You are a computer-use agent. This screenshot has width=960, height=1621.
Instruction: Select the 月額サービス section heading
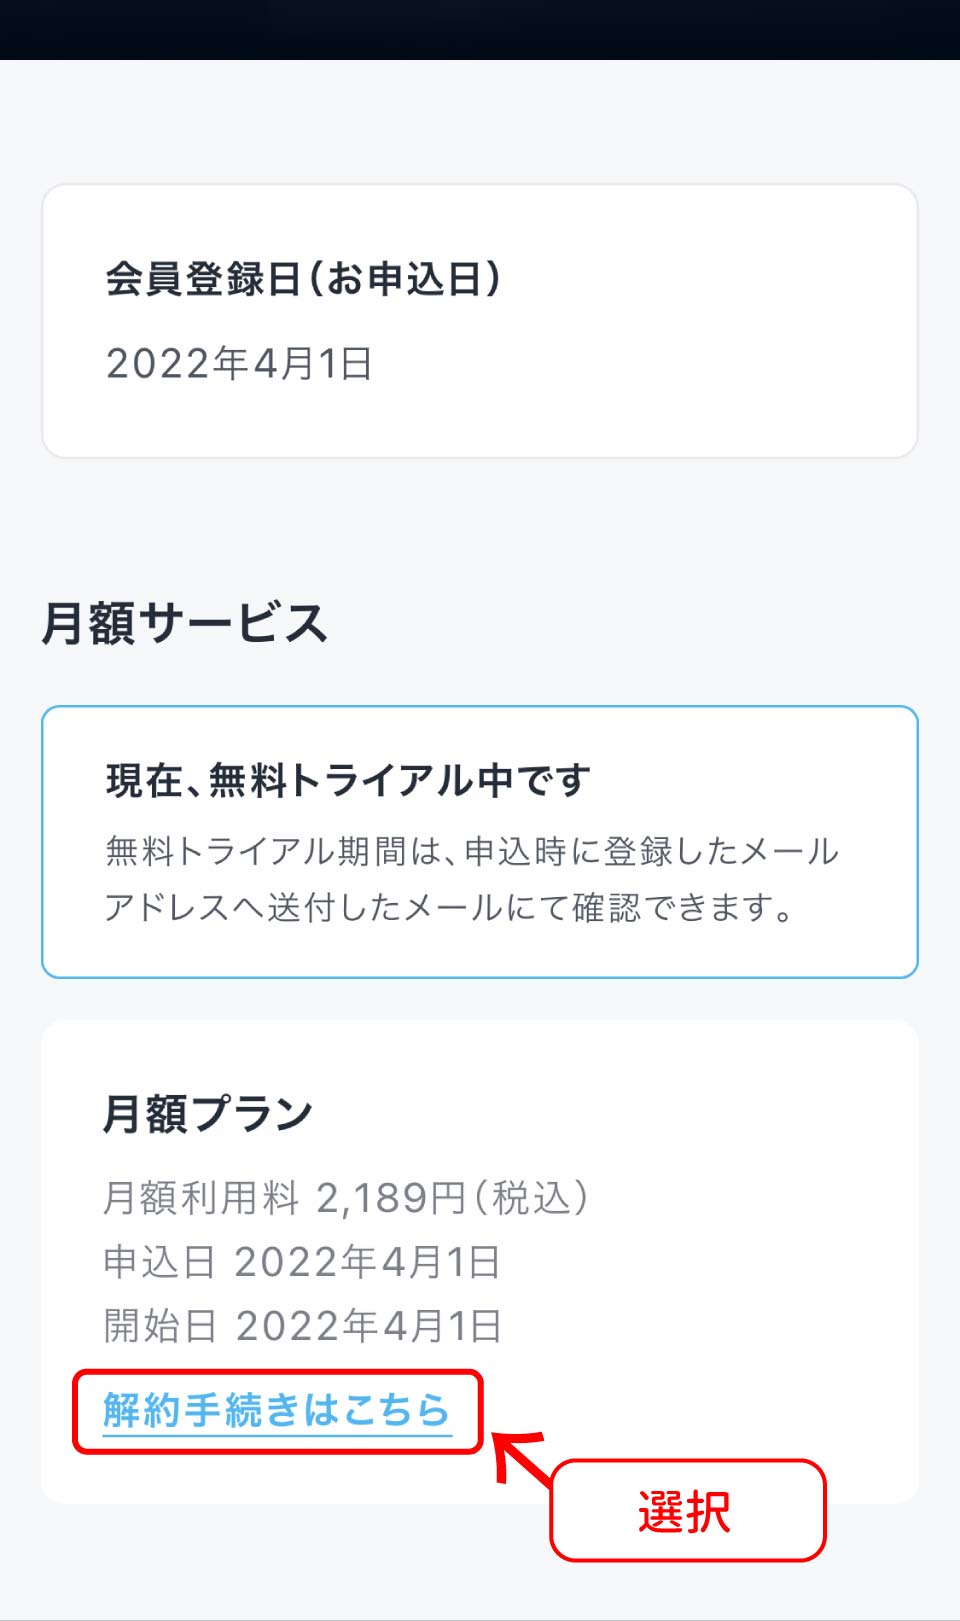(185, 623)
